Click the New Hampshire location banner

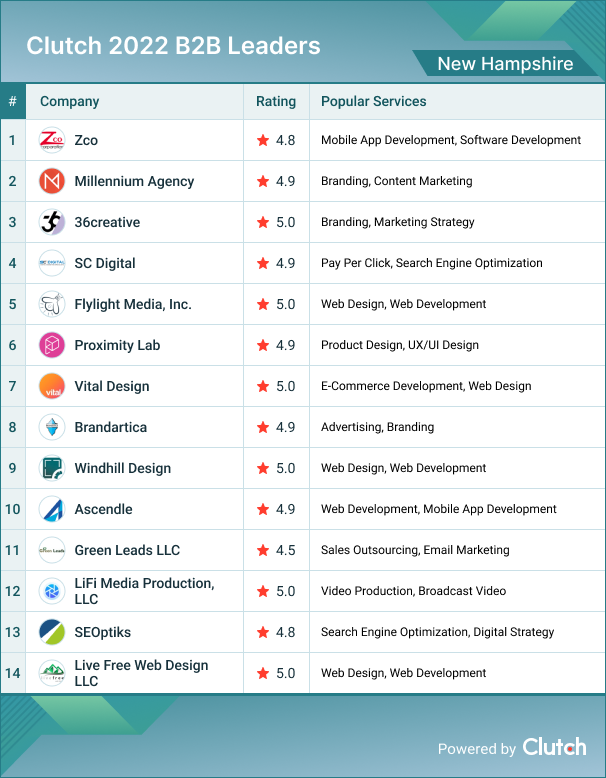pyautogui.click(x=505, y=64)
